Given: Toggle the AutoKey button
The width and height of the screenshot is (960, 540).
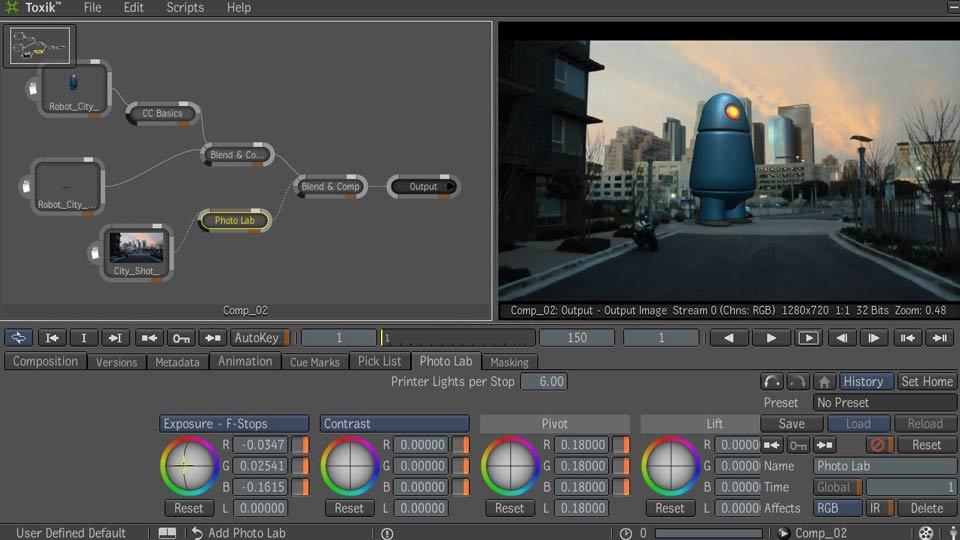Looking at the screenshot, I should (261, 338).
